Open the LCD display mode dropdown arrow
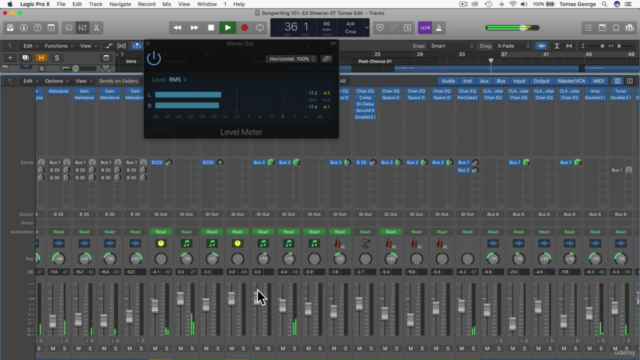 pyautogui.click(x=367, y=28)
